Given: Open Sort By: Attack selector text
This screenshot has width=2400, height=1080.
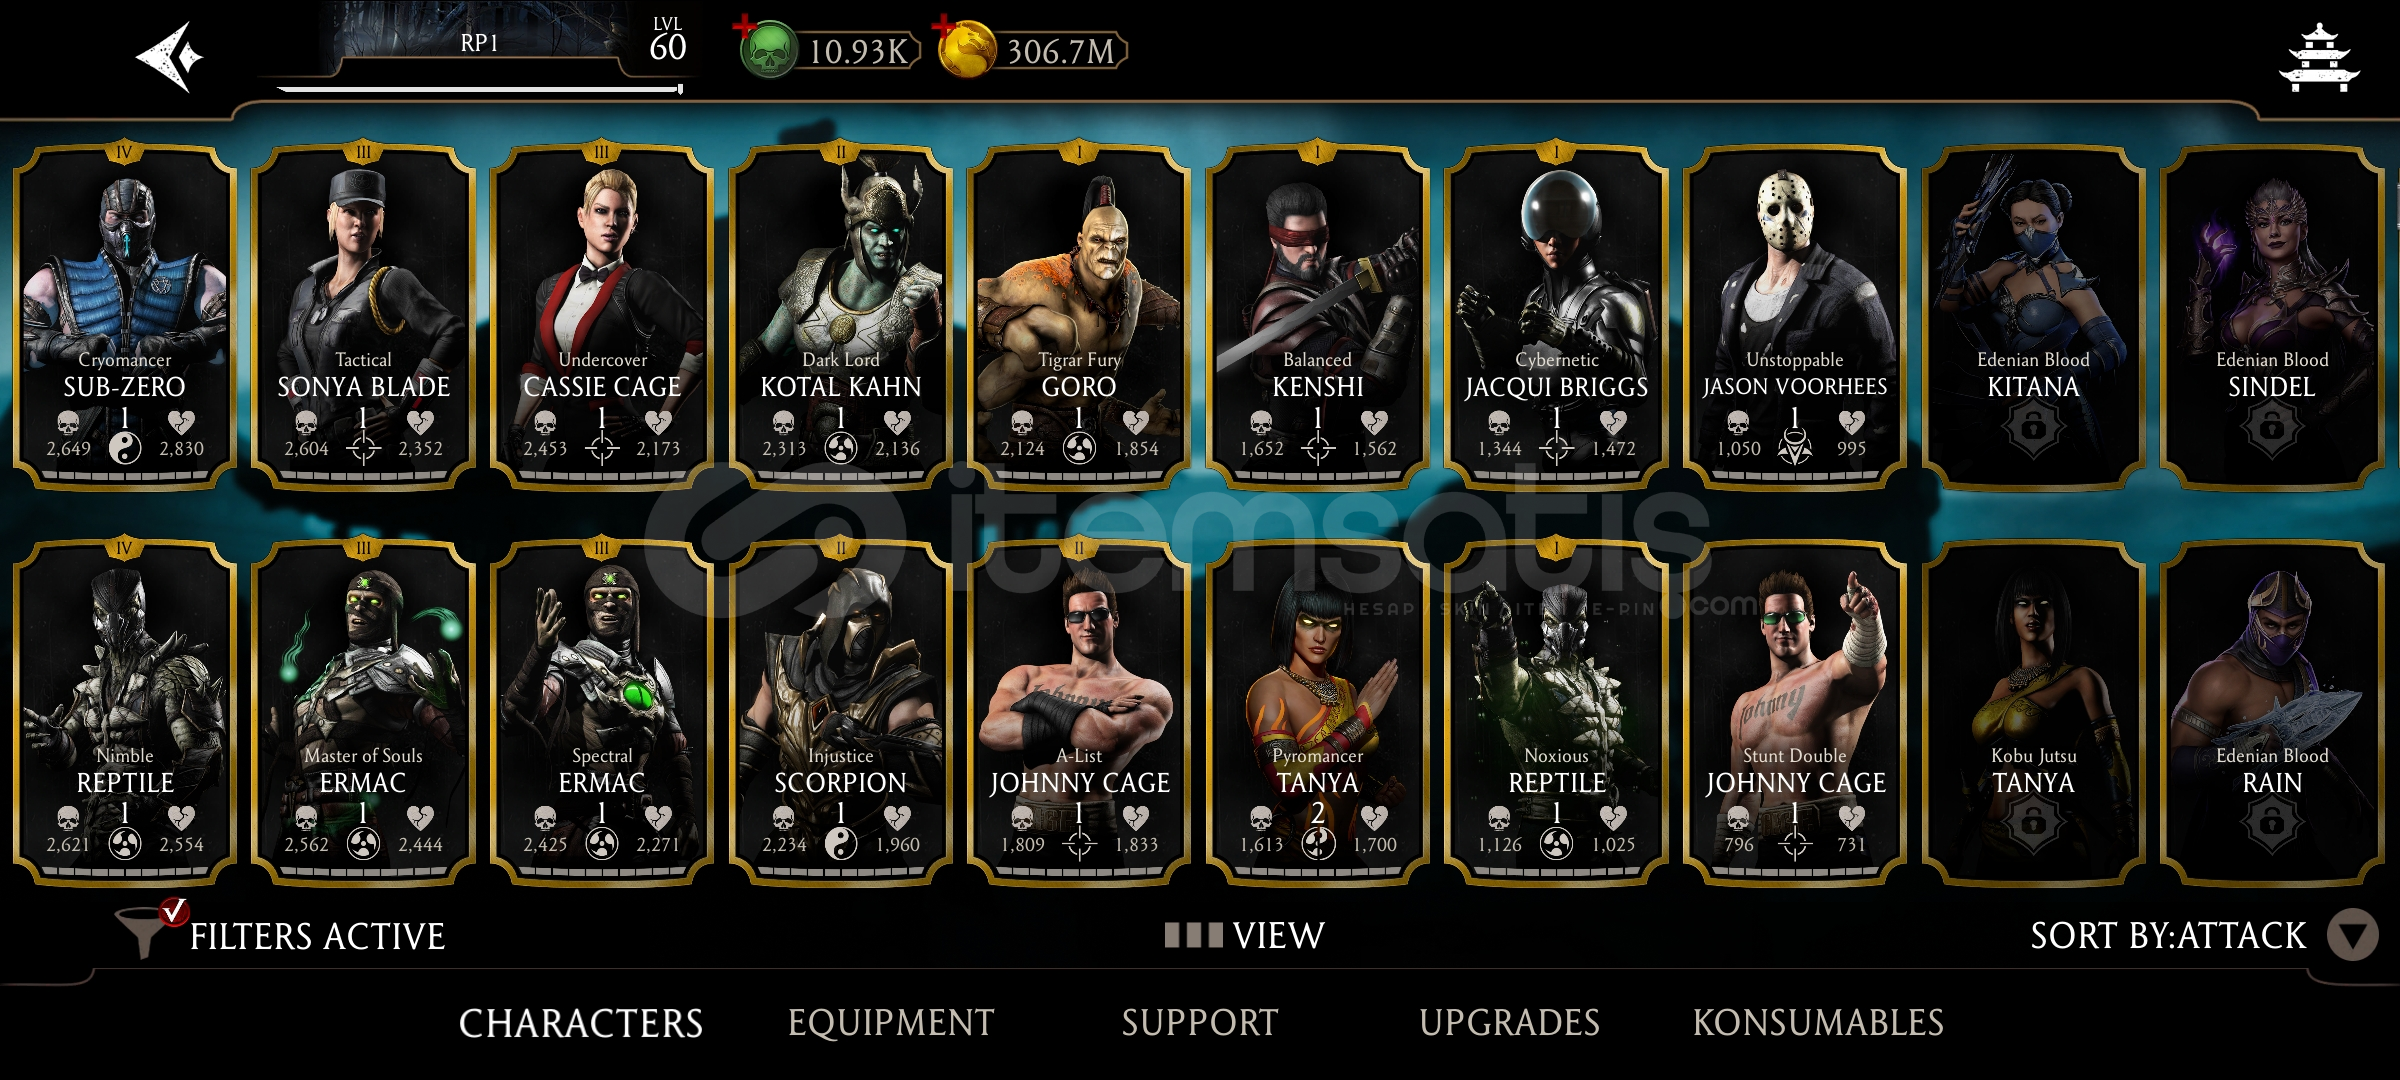Looking at the screenshot, I should 2168,936.
